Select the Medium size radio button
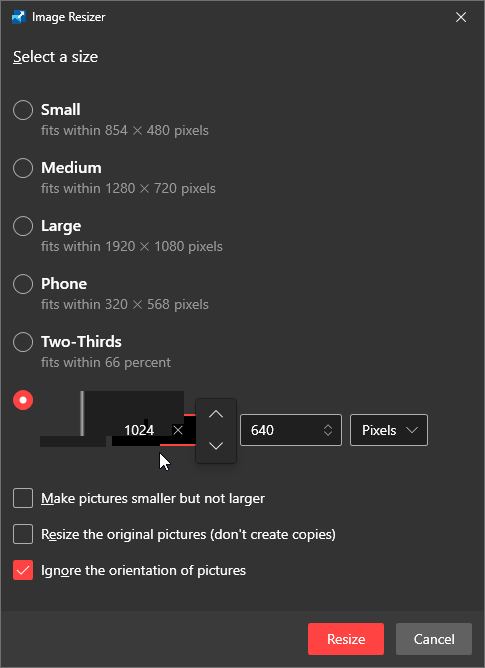 point(23,168)
